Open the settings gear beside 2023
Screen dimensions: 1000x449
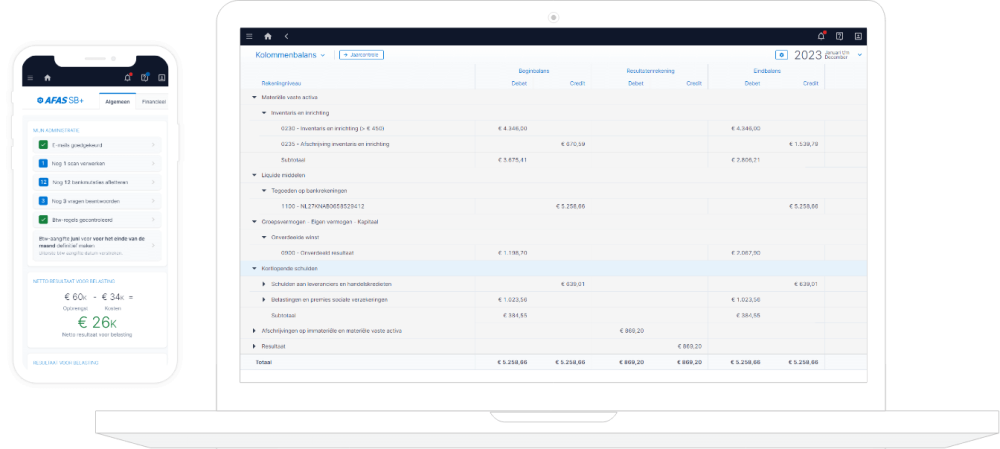pos(782,55)
